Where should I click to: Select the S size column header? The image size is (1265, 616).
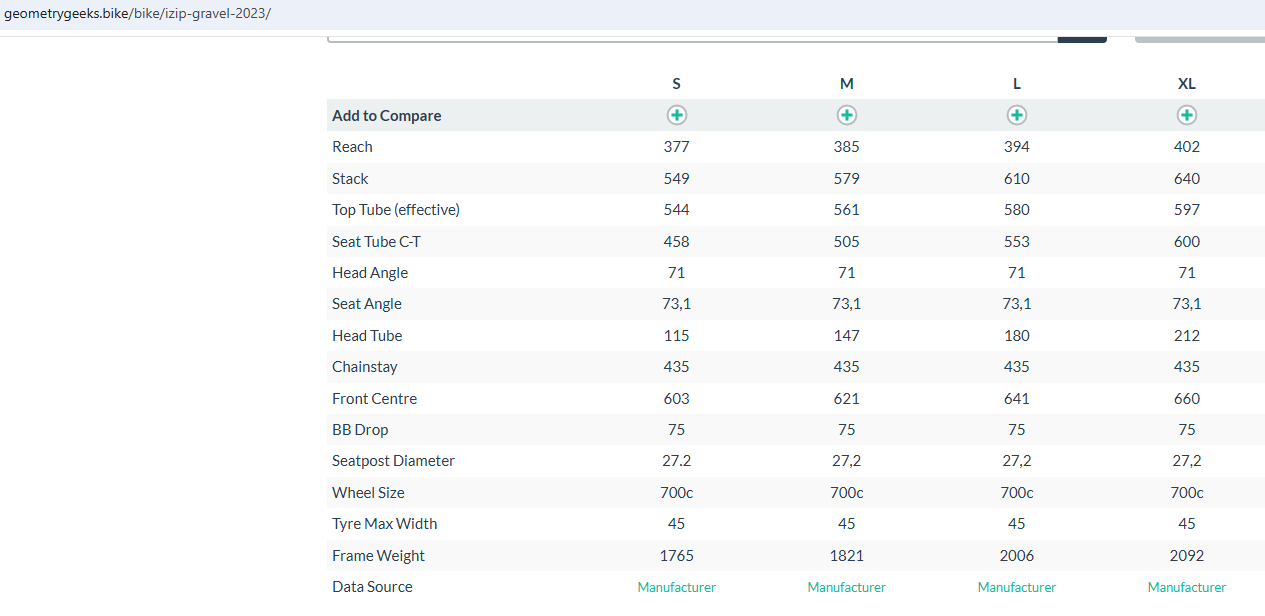(677, 84)
